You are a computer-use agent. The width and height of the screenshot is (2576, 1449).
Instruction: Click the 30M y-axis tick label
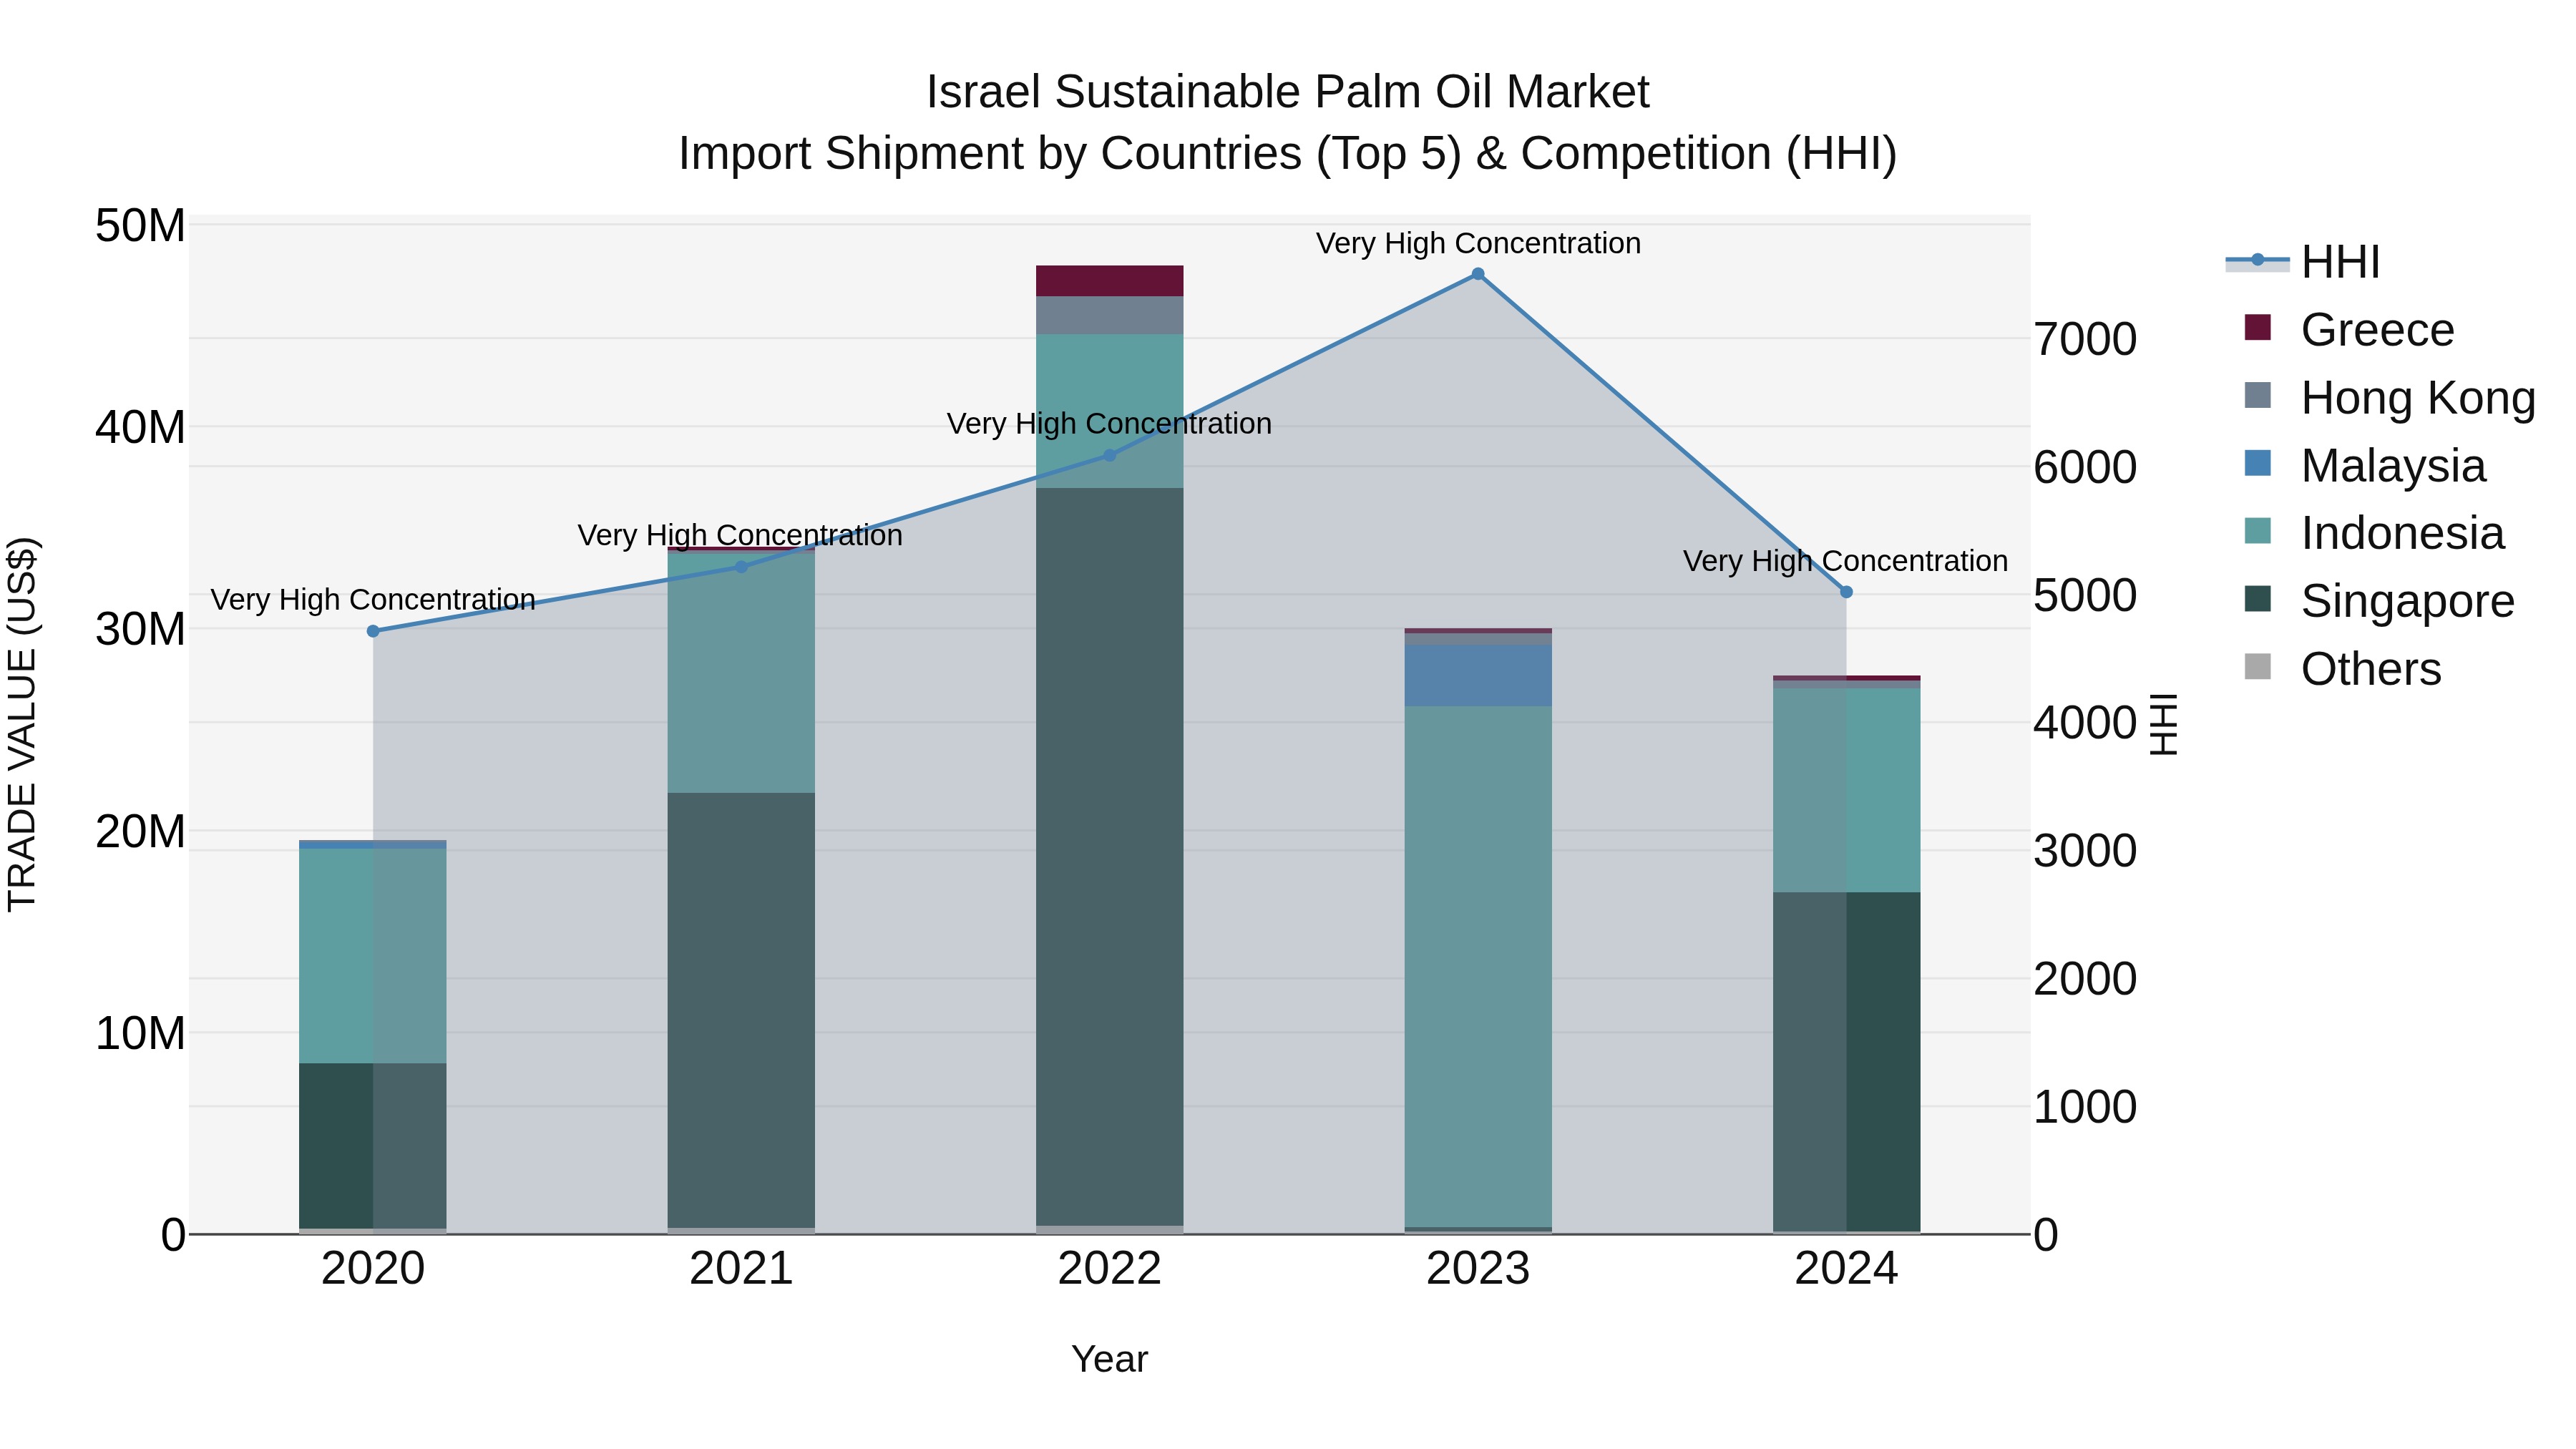tap(140, 629)
